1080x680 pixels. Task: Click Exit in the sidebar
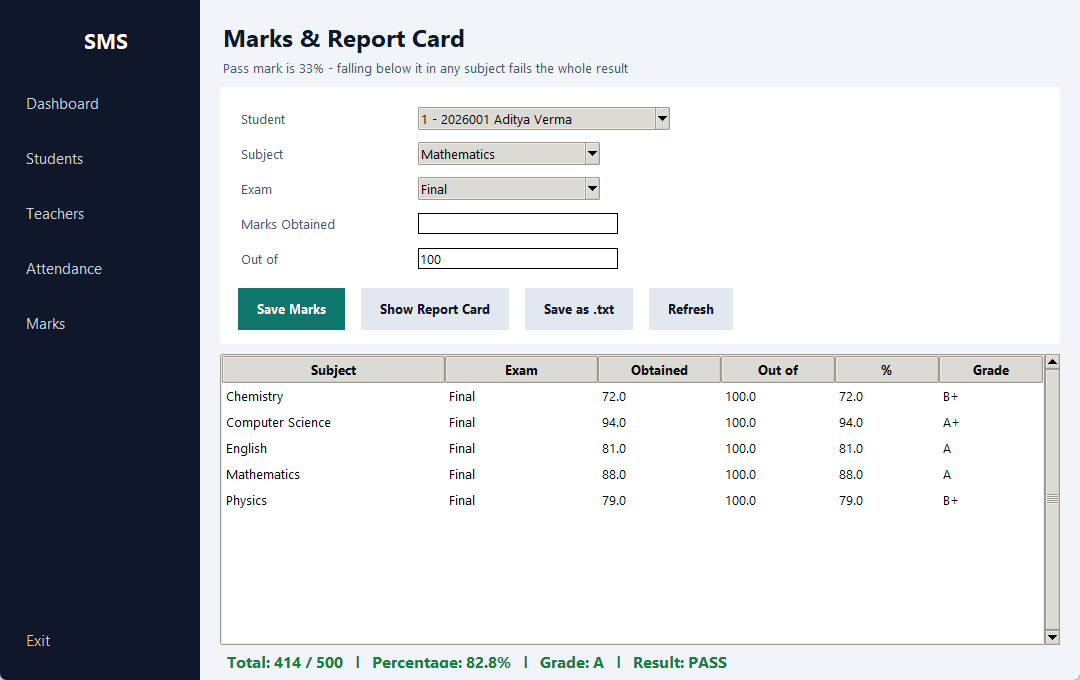[38, 641]
